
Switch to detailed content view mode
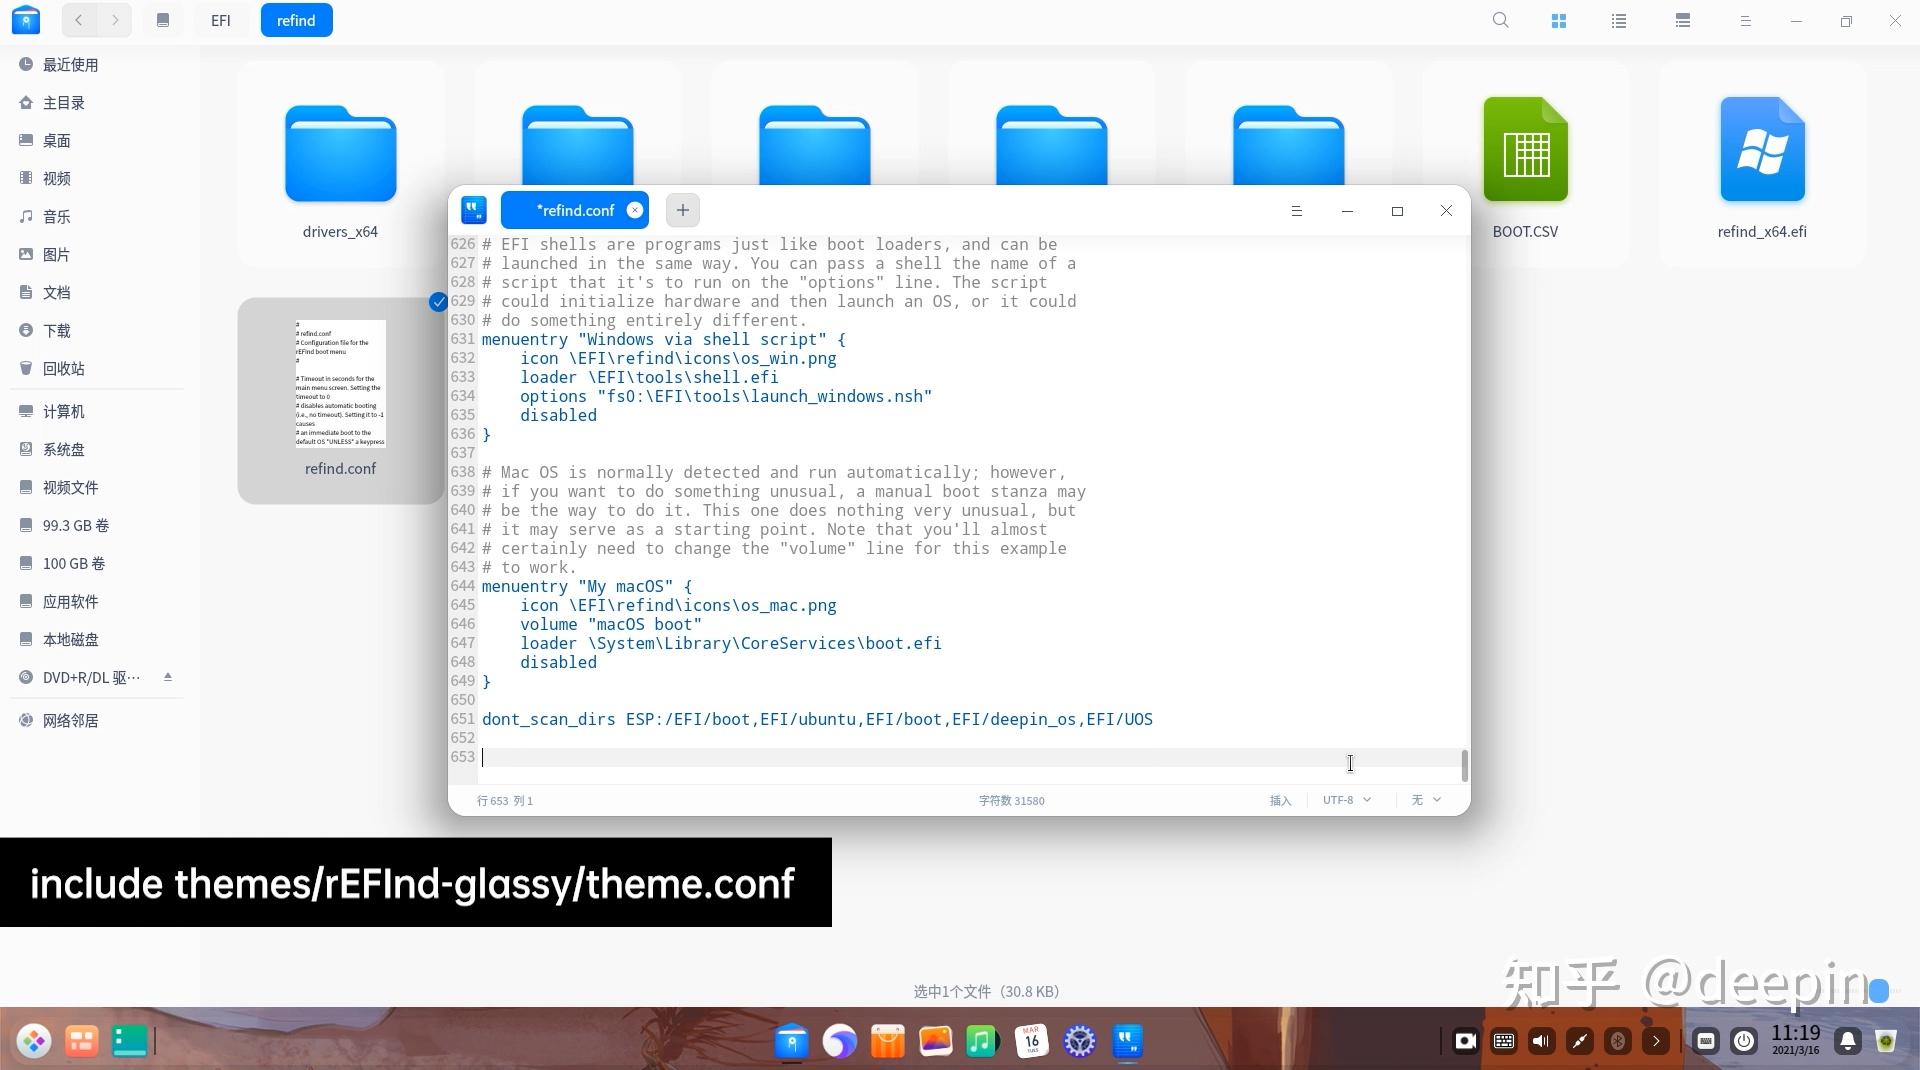click(x=1682, y=20)
